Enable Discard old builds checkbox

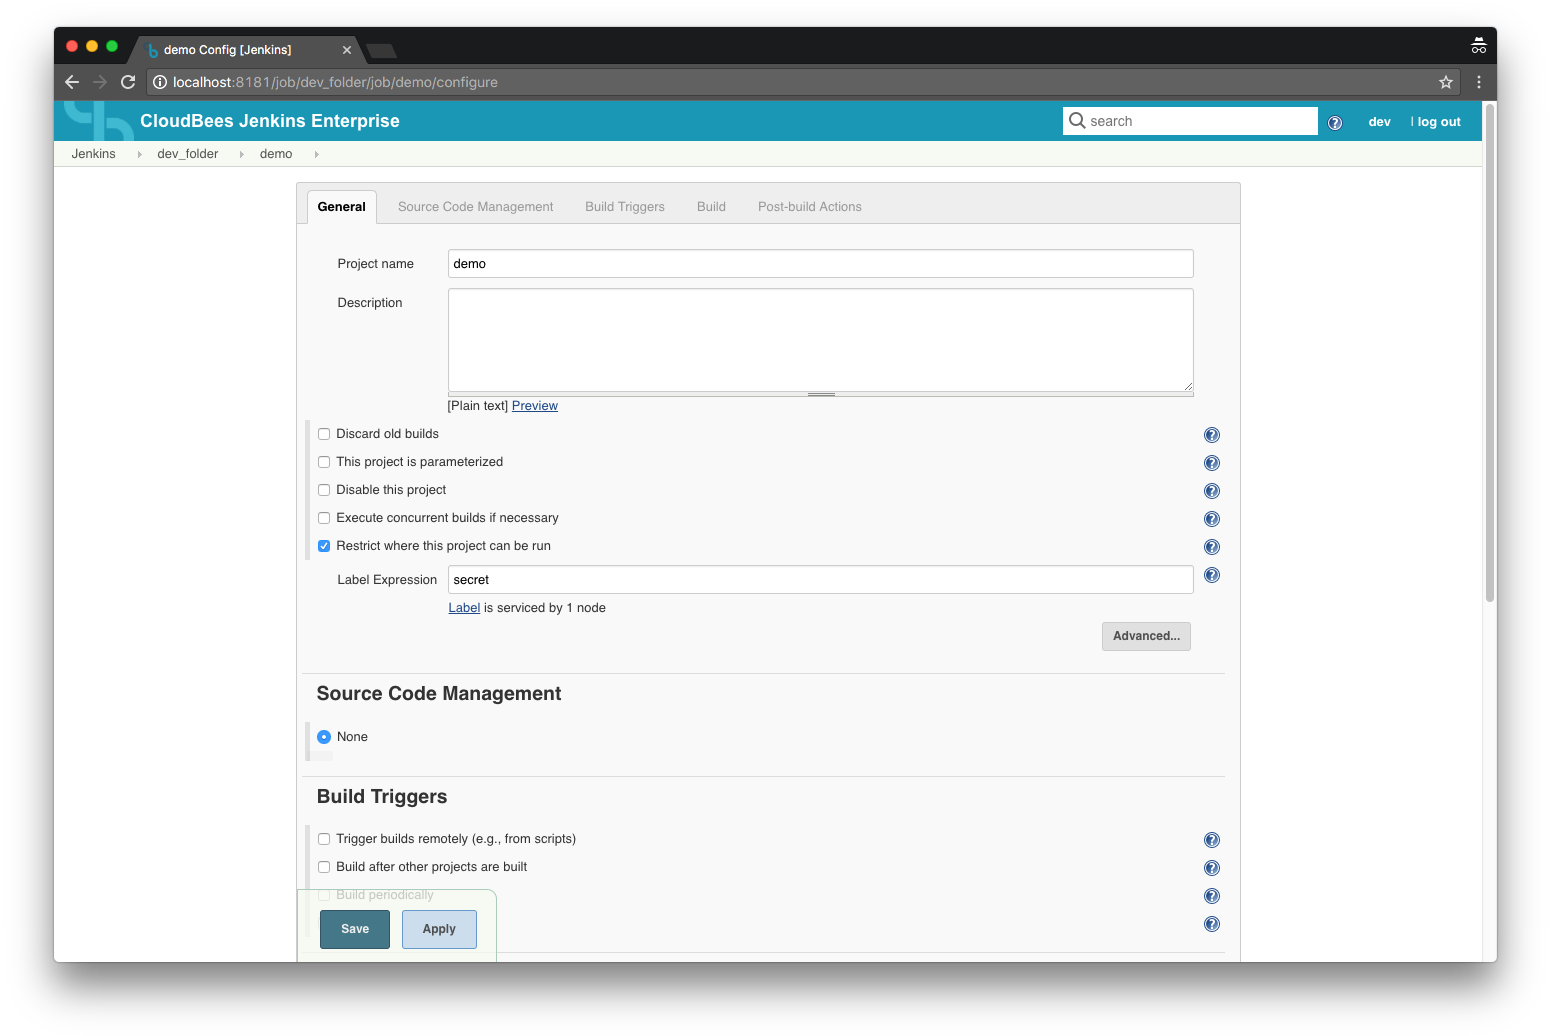[324, 434]
